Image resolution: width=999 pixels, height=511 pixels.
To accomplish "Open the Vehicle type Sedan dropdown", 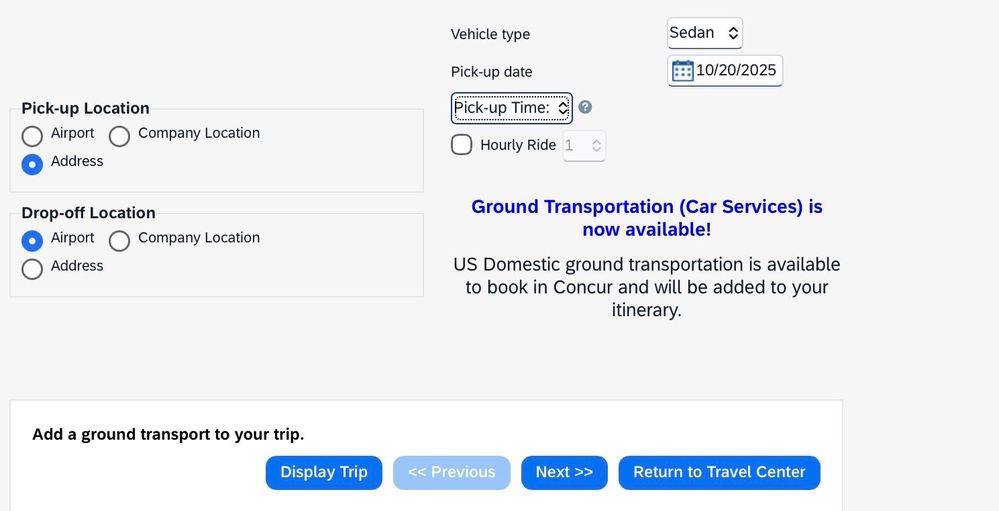I will pos(704,33).
